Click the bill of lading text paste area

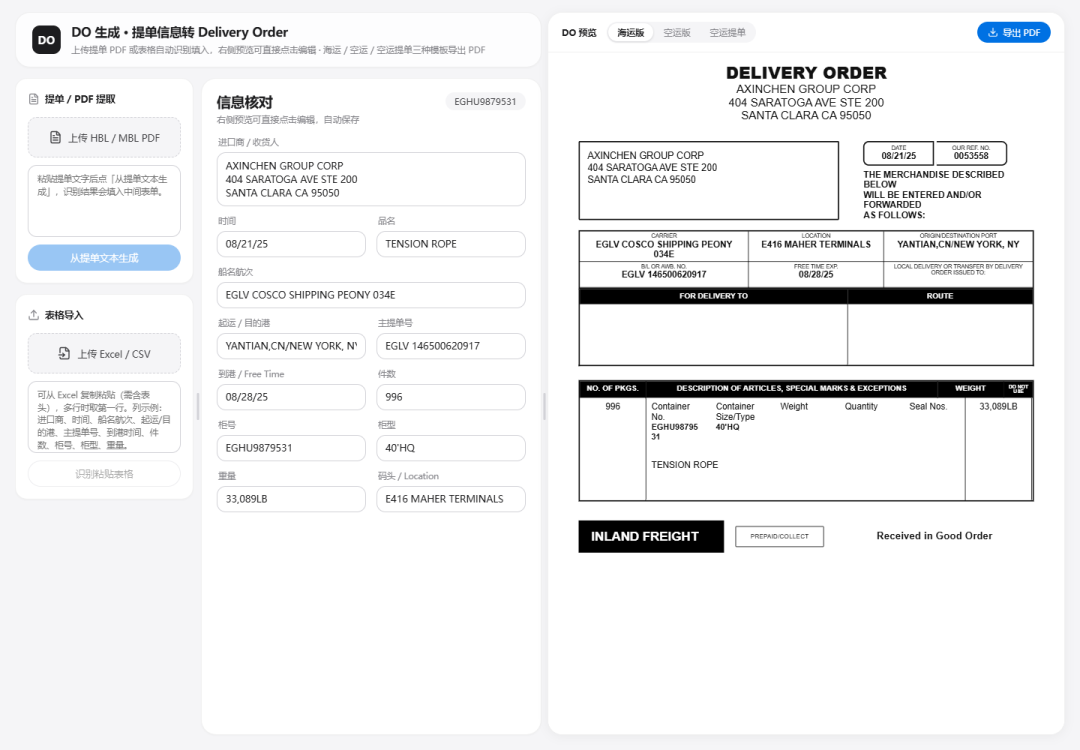click(104, 200)
